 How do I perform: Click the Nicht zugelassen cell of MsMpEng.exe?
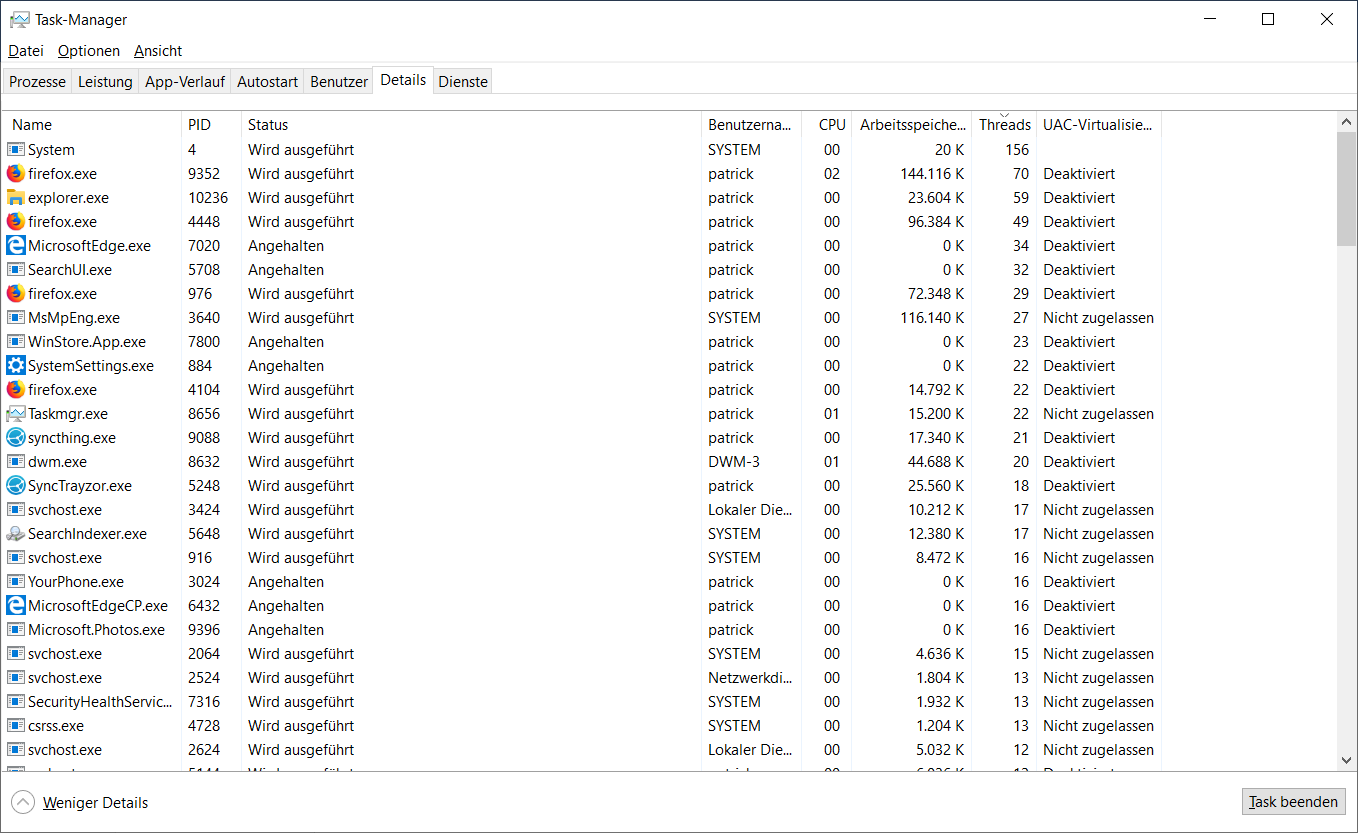tap(1098, 317)
